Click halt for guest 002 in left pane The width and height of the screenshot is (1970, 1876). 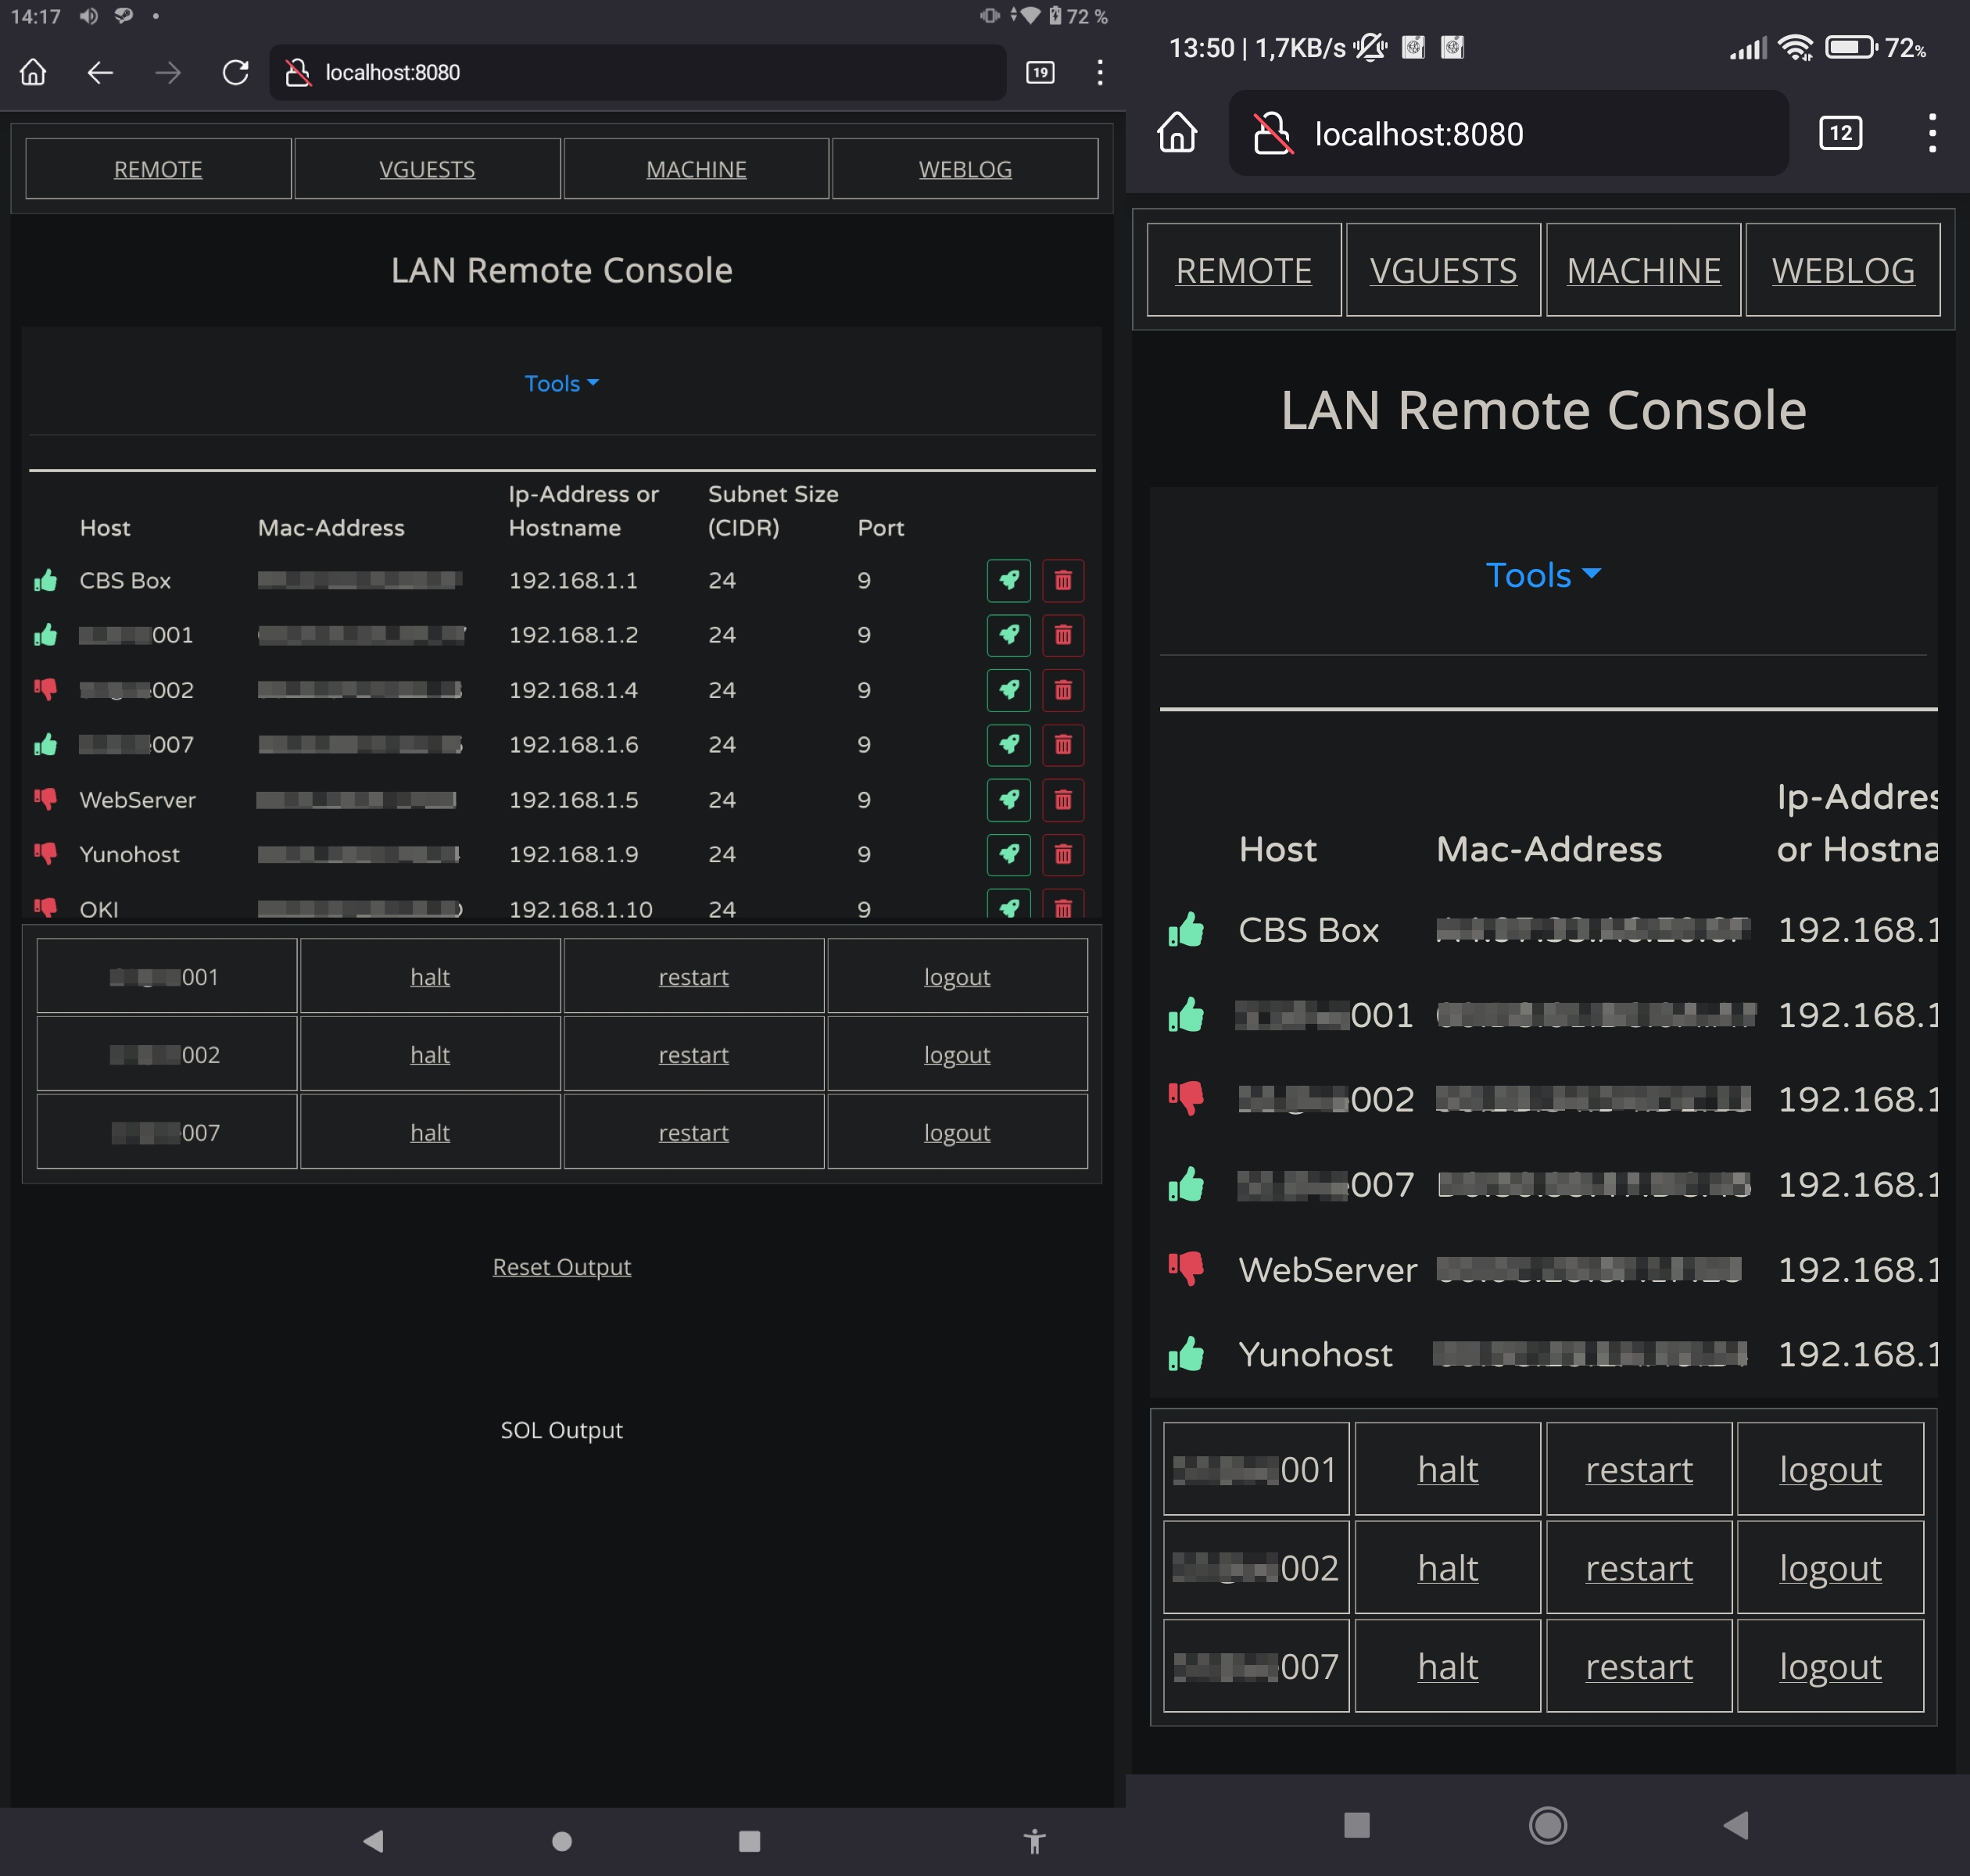(429, 1054)
